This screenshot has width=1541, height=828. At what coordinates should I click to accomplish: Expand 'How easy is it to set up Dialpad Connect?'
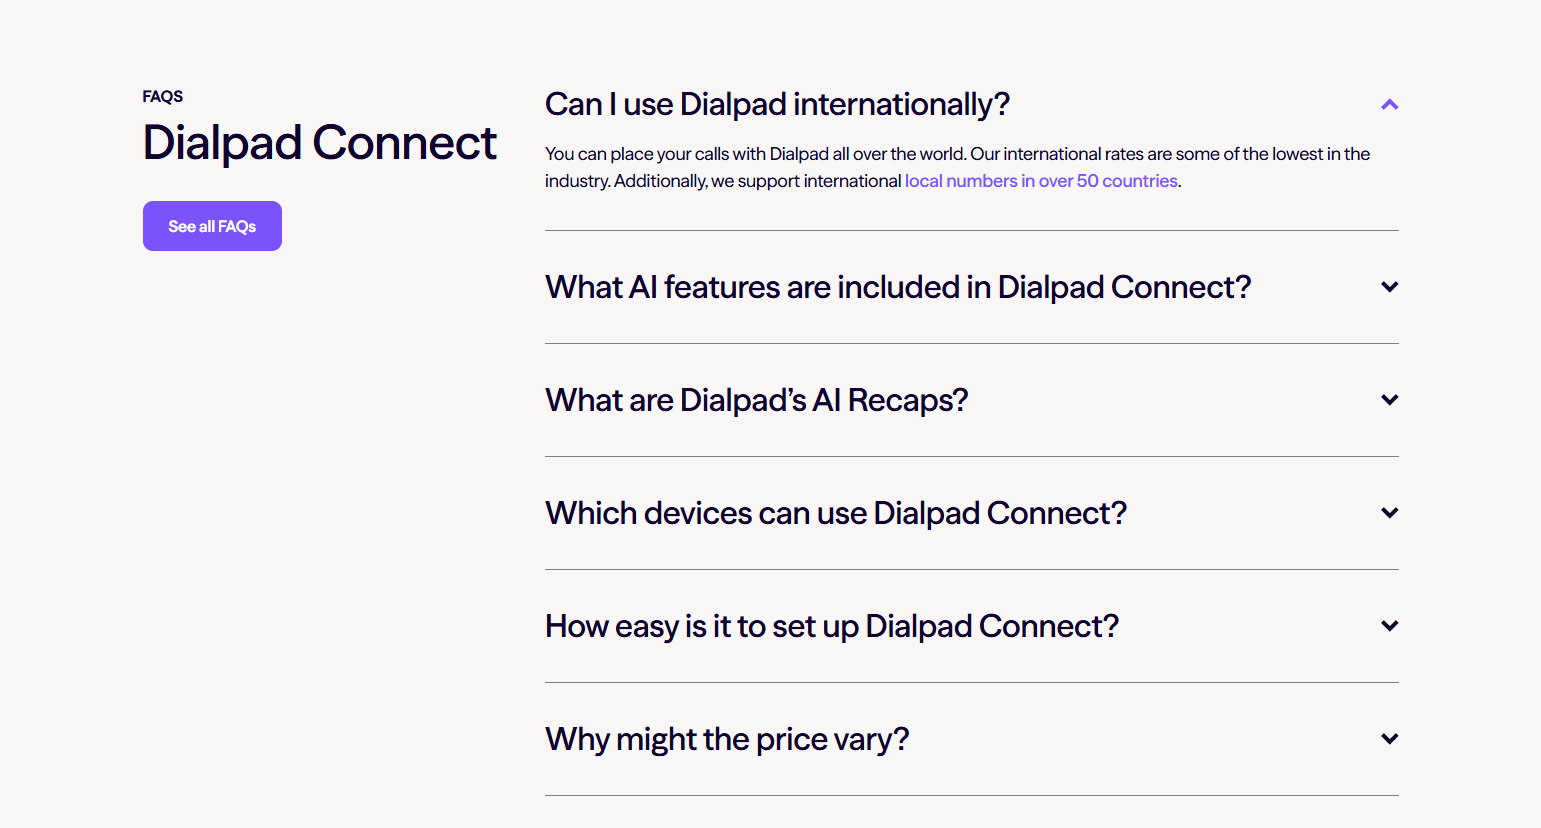831,625
